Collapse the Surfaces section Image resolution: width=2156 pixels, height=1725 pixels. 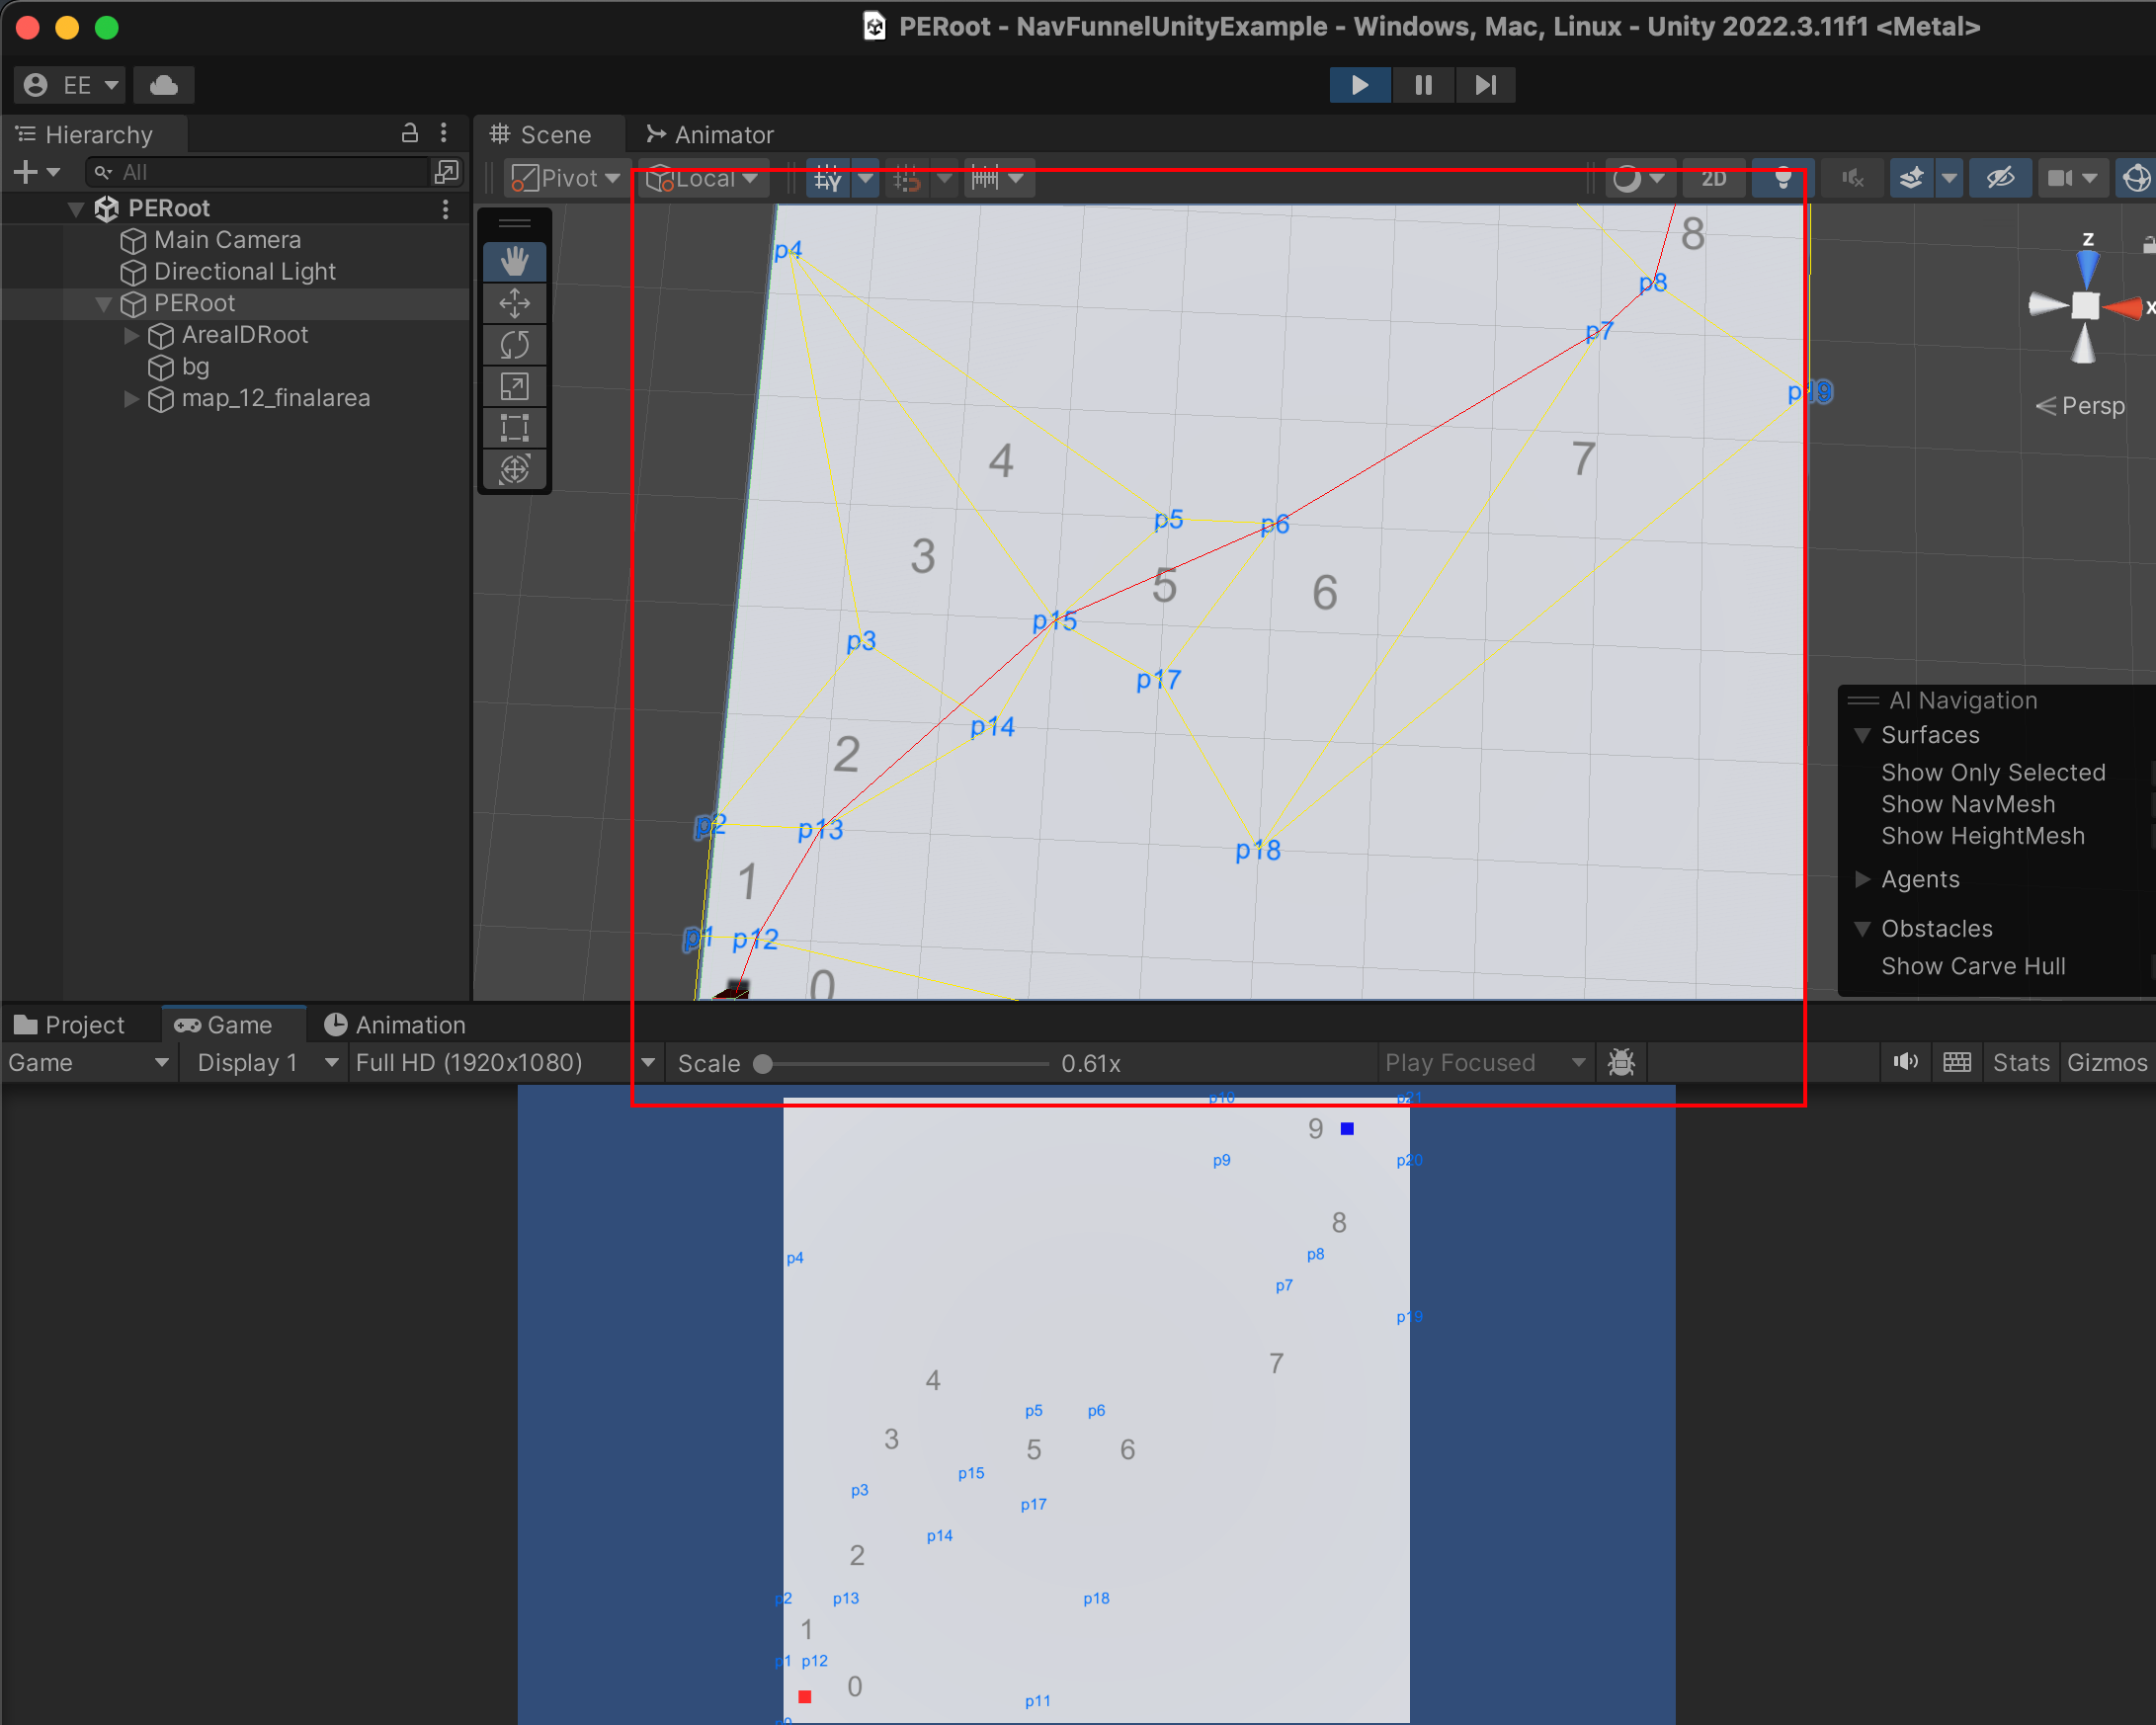point(1863,735)
